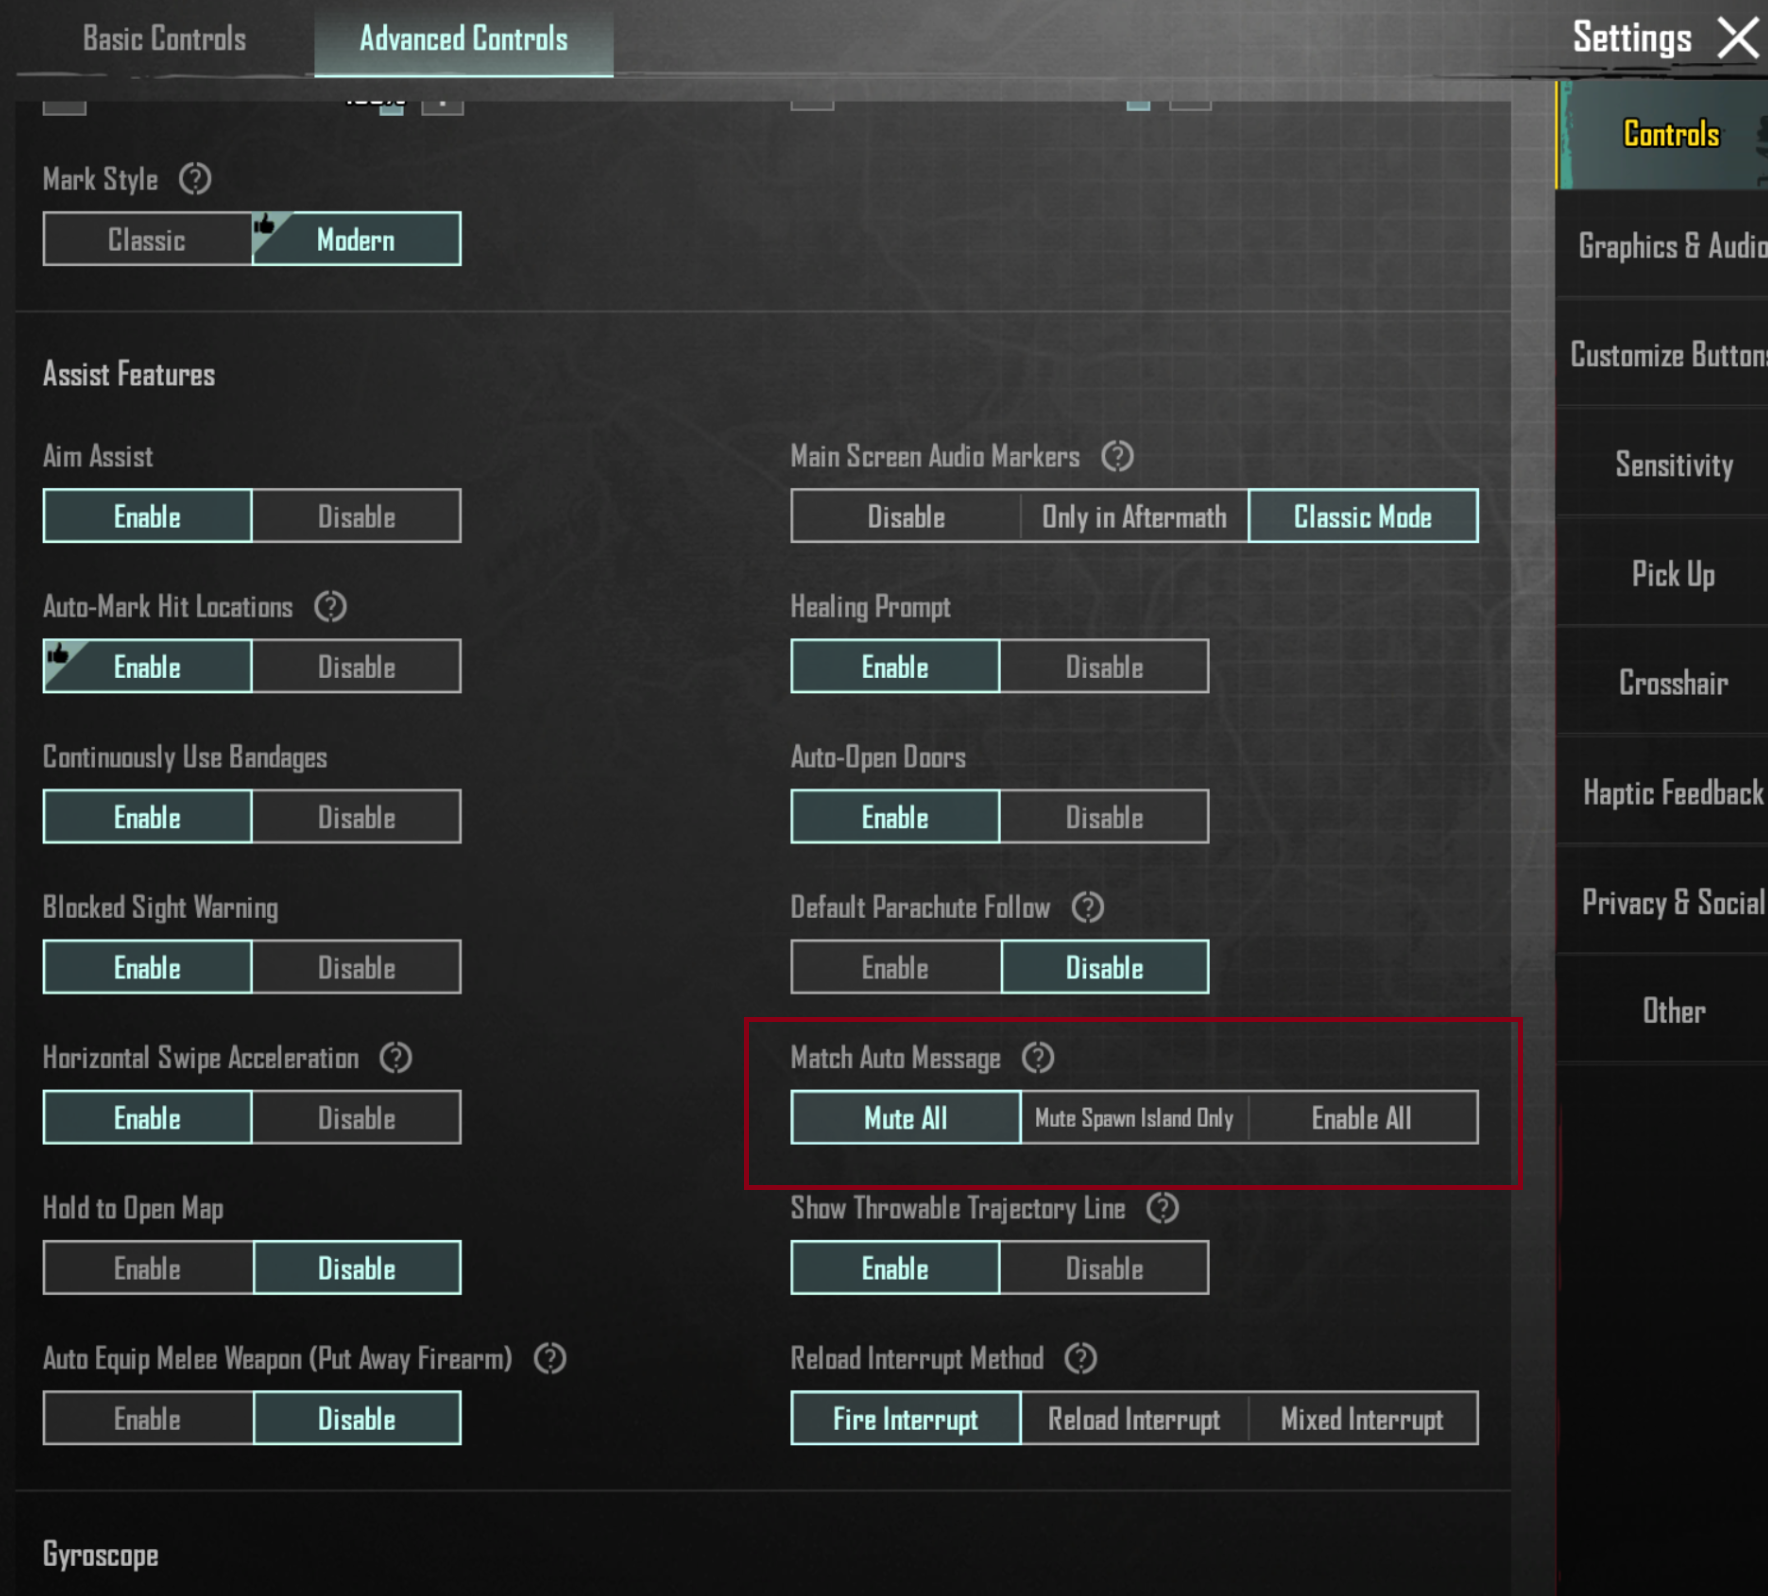Enable Continuously Use Bandages

[x=147, y=816]
